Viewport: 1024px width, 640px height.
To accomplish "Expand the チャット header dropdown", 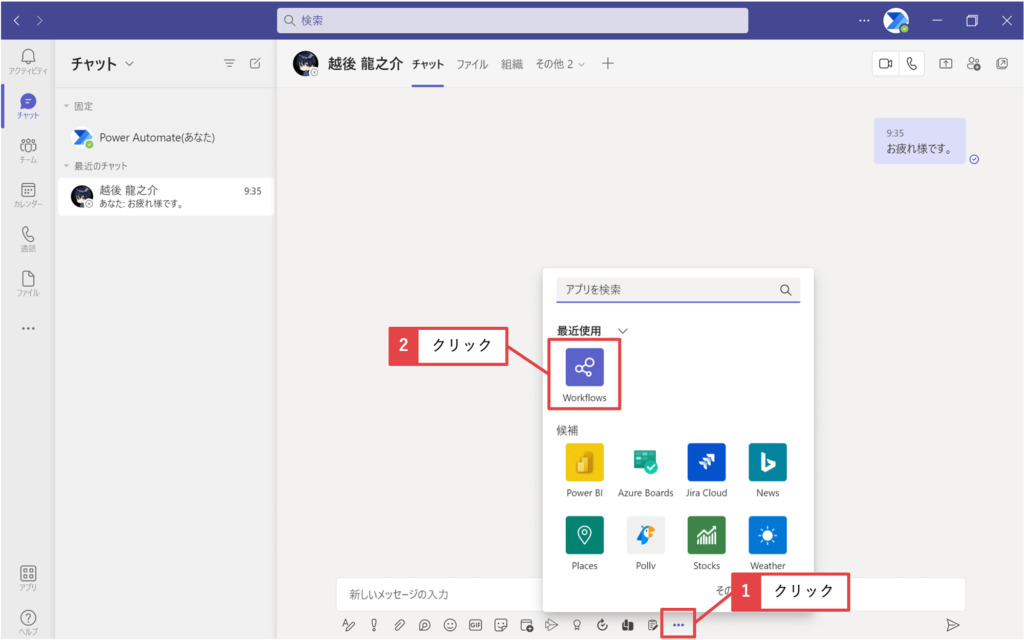I will 129,64.
